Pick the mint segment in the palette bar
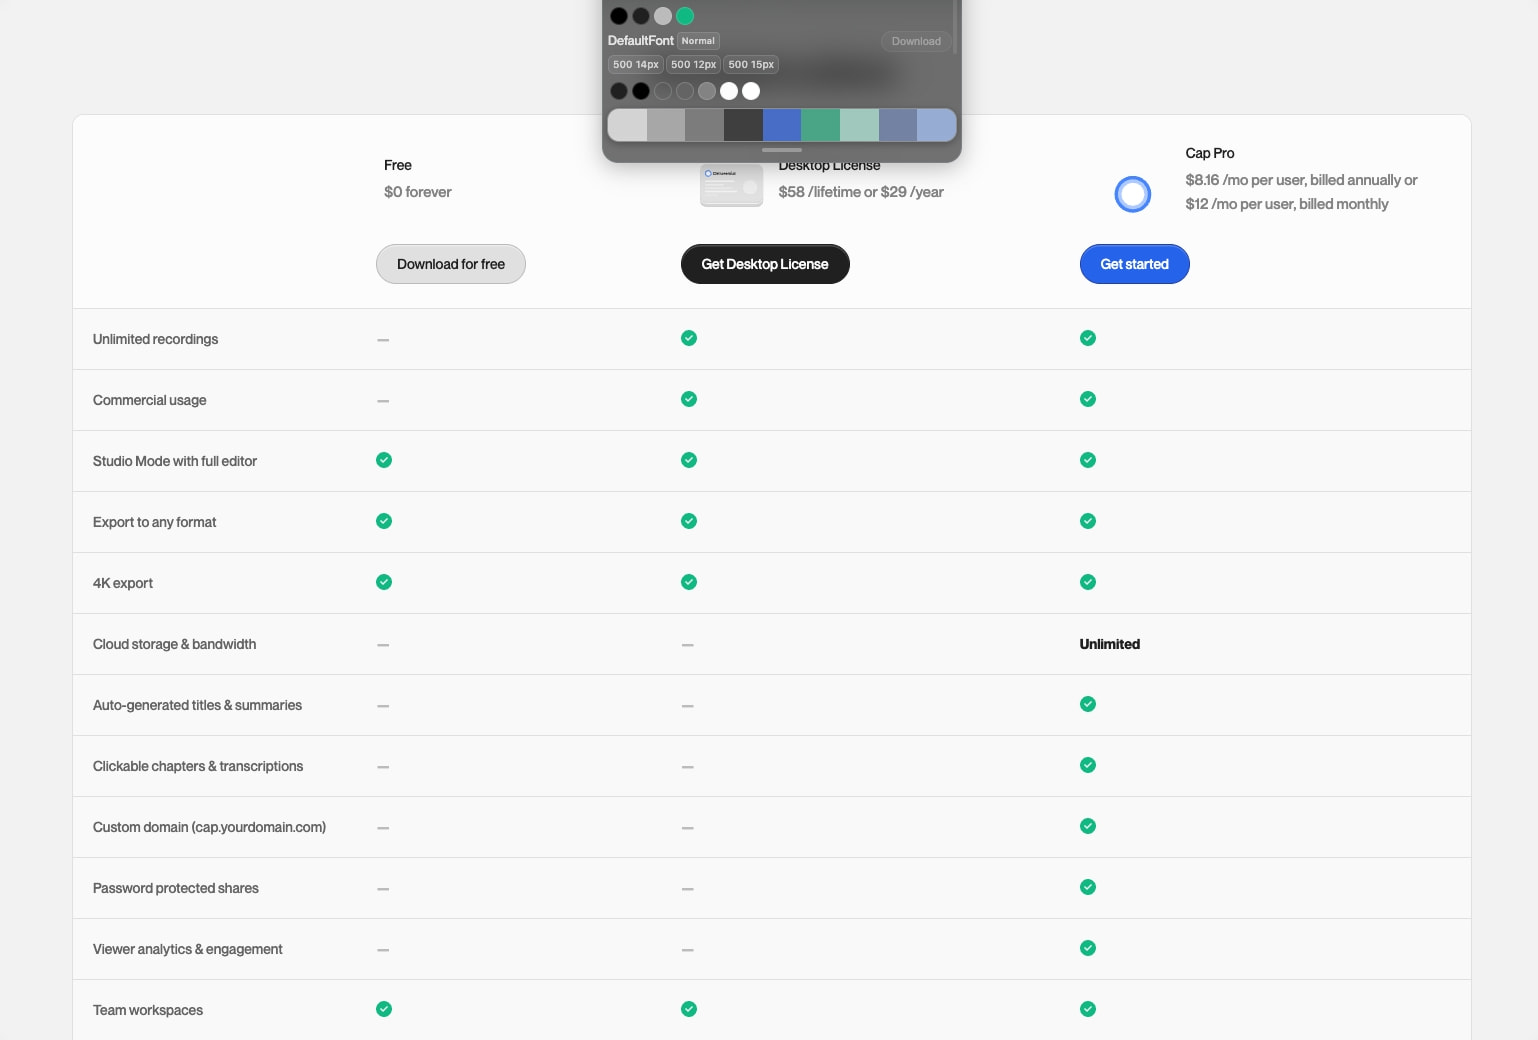Image resolution: width=1538 pixels, height=1040 pixels. tap(859, 125)
